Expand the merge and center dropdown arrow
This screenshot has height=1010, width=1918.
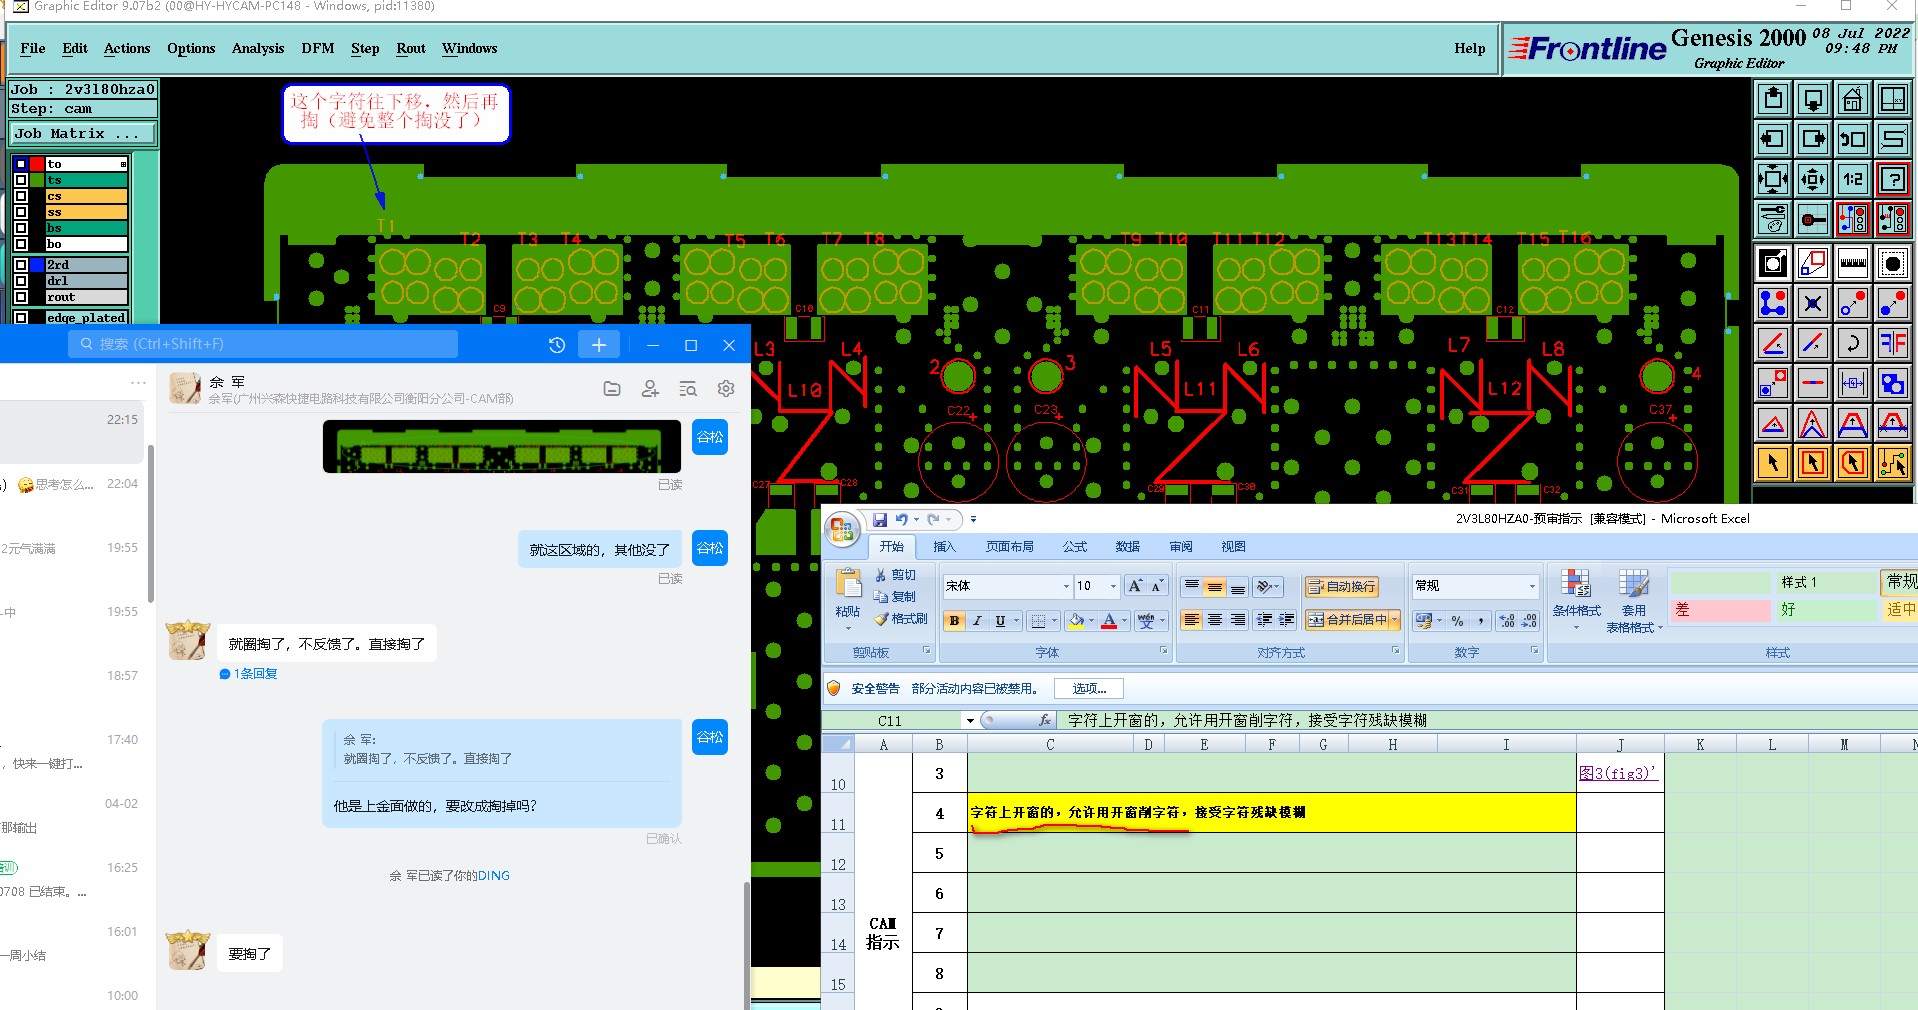(1395, 620)
